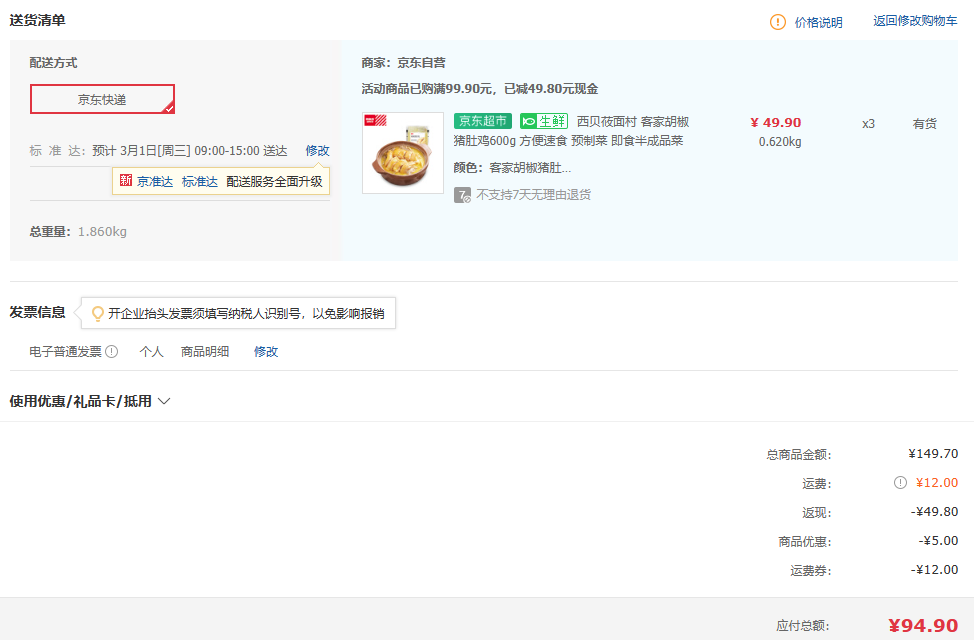Click the lightbulb tip icon in invoice notice

pos(98,313)
